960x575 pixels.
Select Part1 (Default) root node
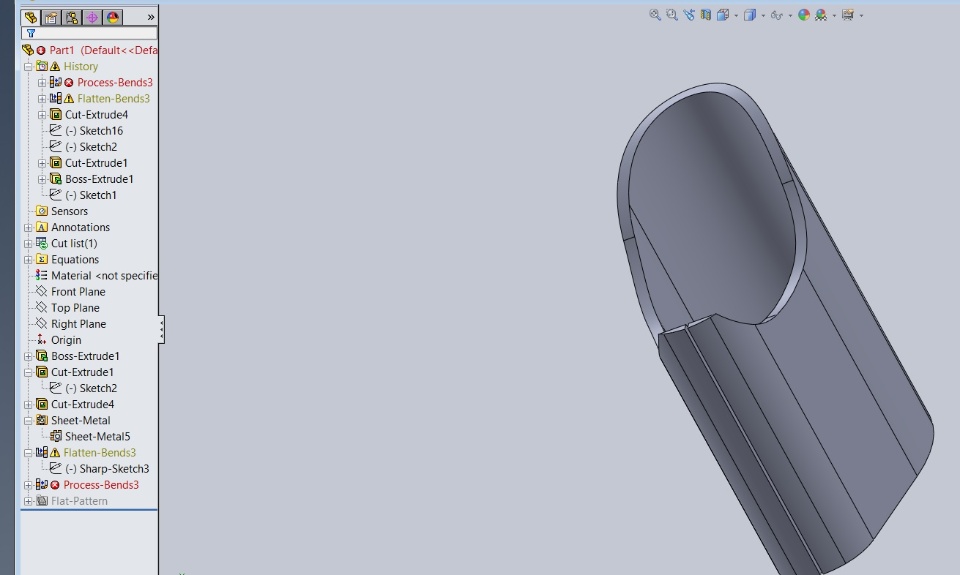pos(103,50)
